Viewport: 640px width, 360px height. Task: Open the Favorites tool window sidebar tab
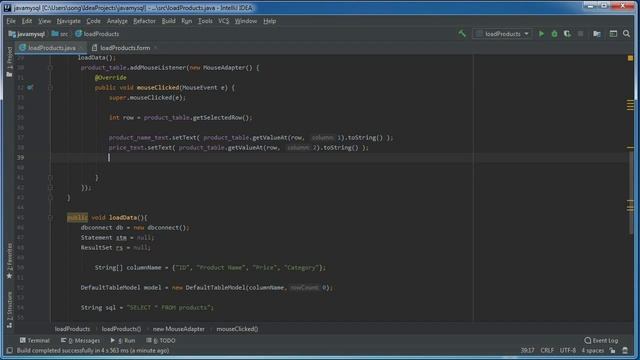9,261
